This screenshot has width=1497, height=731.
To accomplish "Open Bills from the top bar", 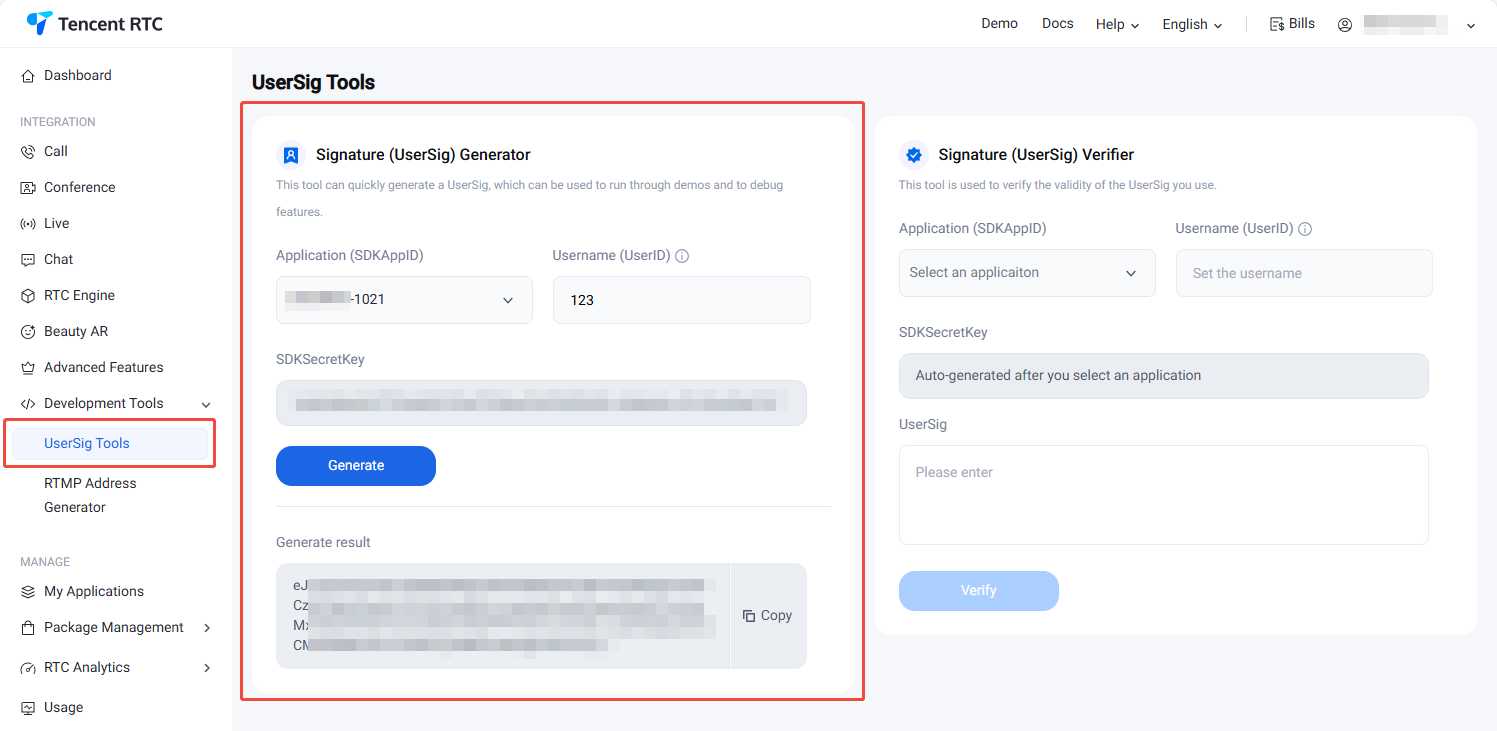I will (x=1292, y=24).
